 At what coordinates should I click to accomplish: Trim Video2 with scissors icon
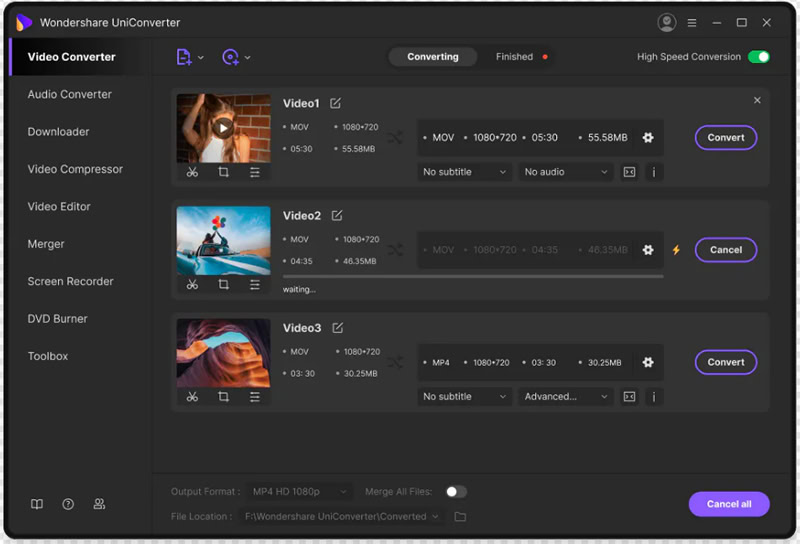click(x=192, y=284)
